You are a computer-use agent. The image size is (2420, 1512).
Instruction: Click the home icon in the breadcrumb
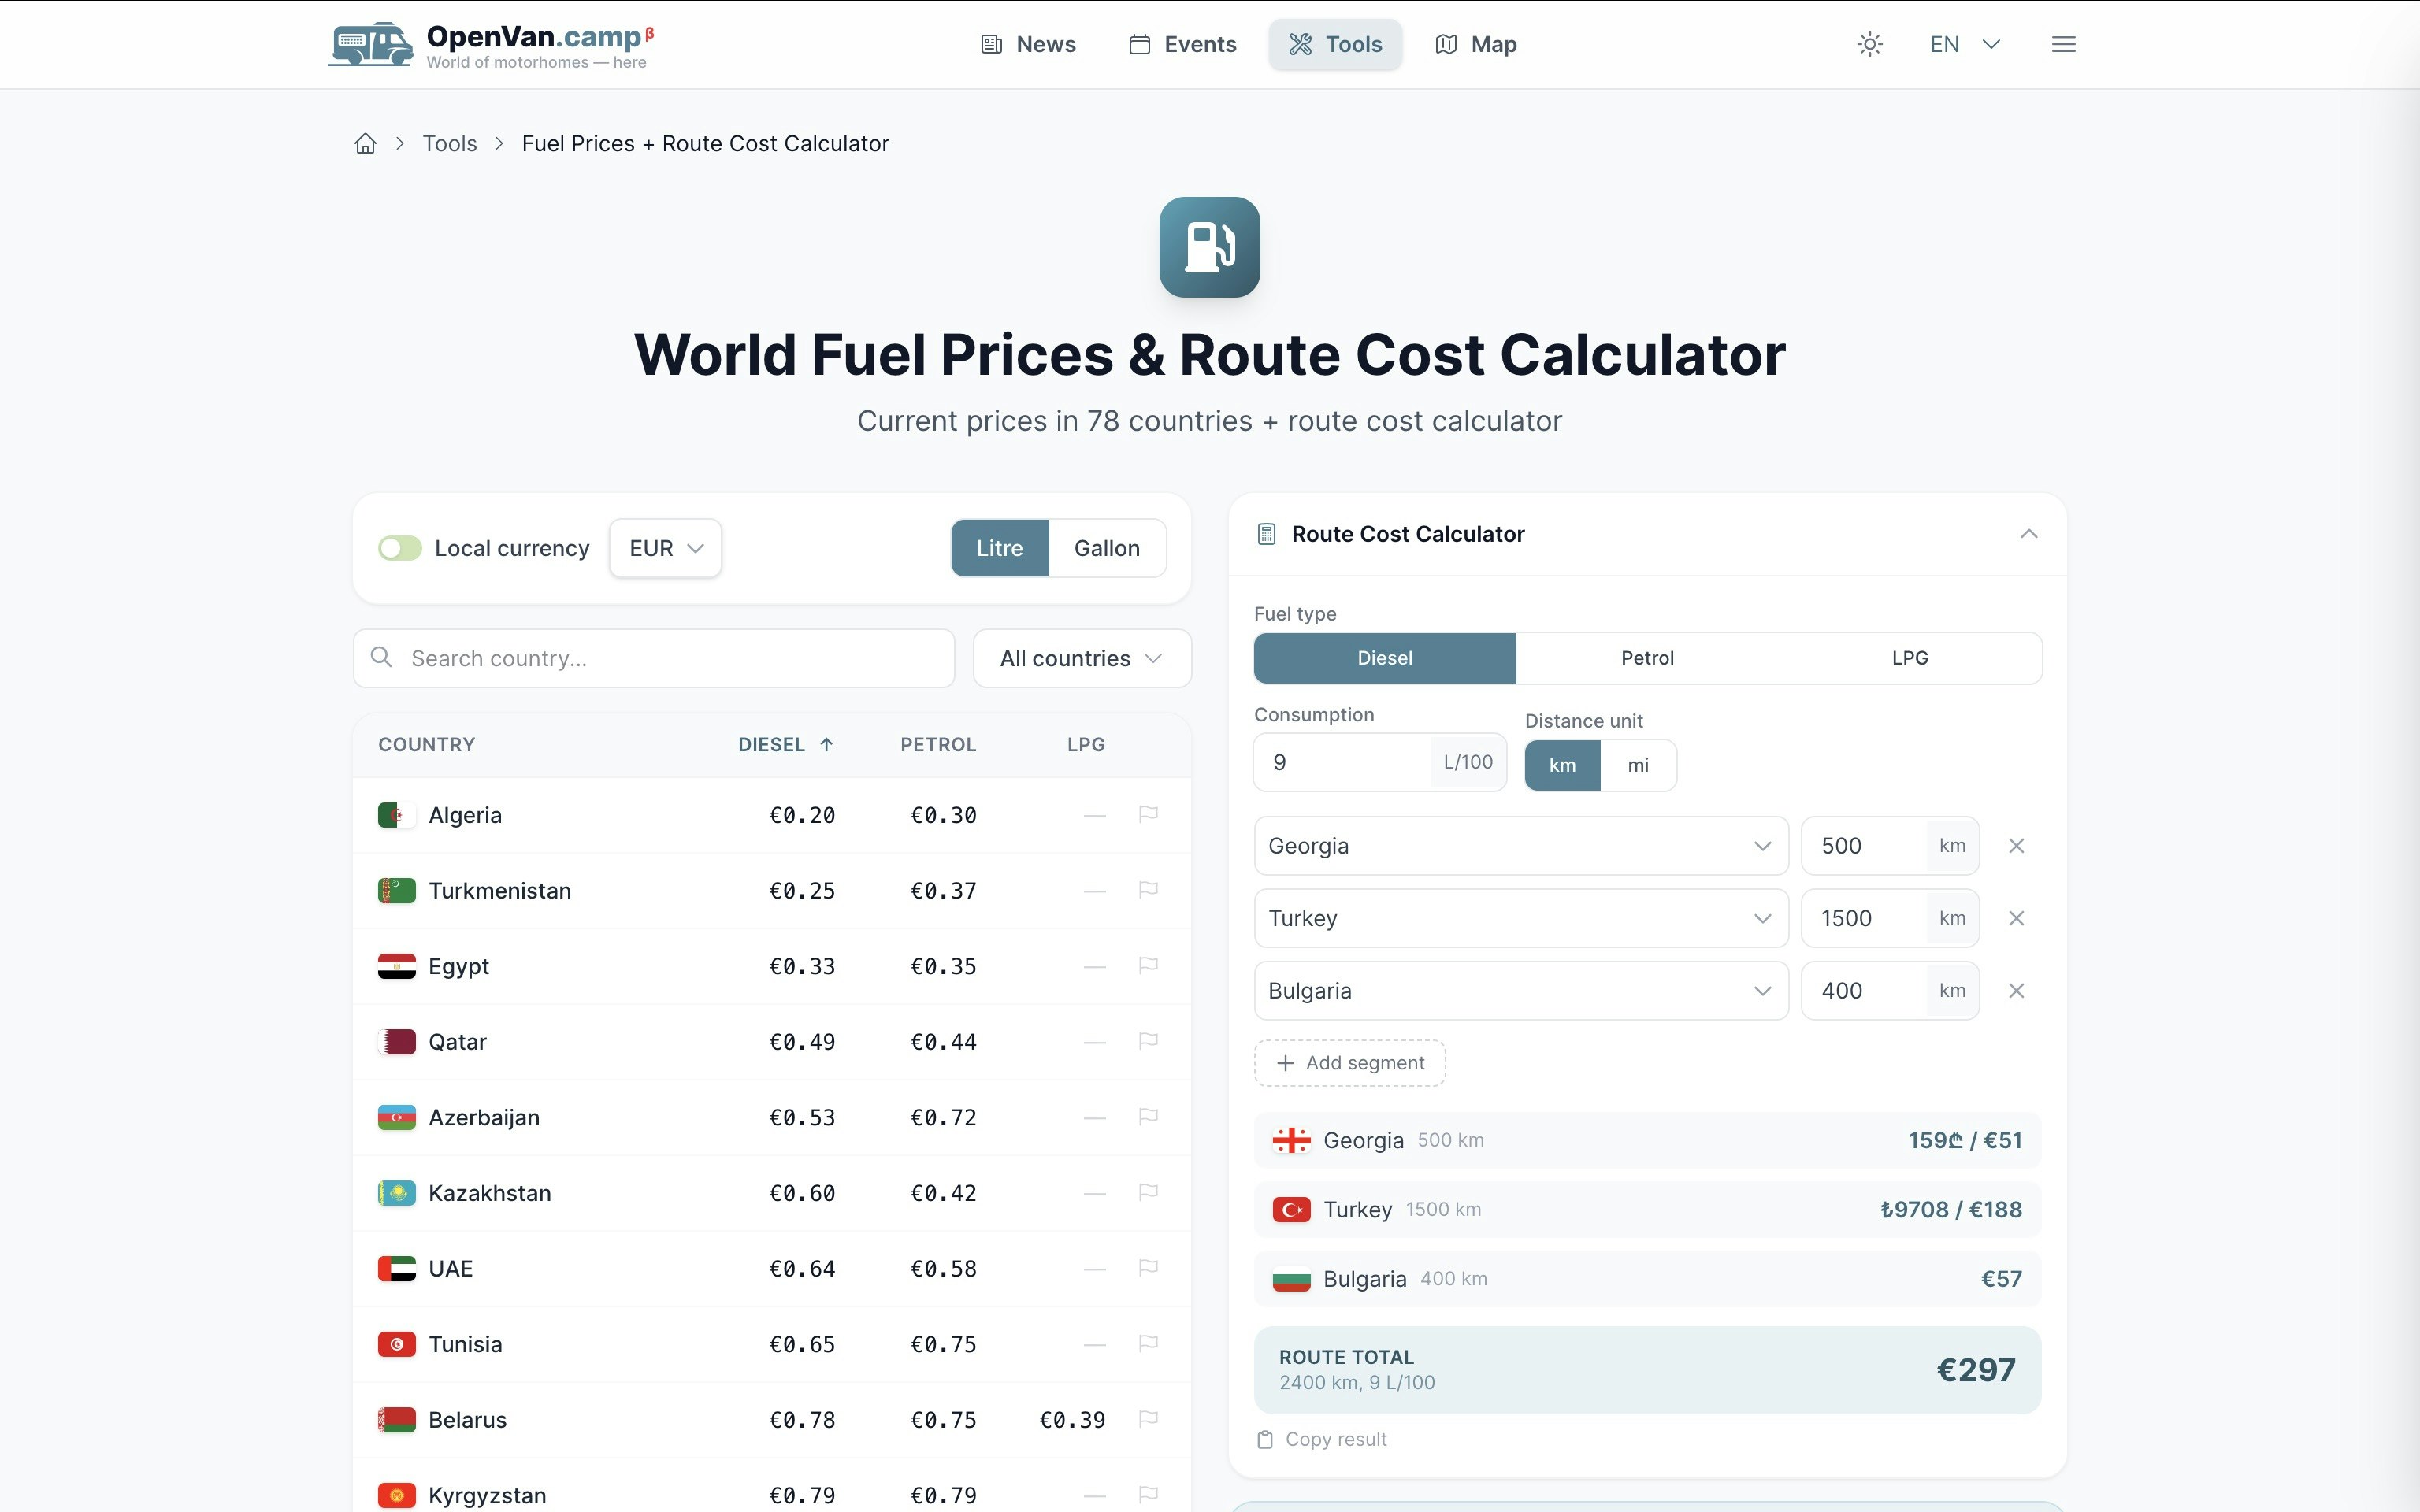[x=365, y=143]
